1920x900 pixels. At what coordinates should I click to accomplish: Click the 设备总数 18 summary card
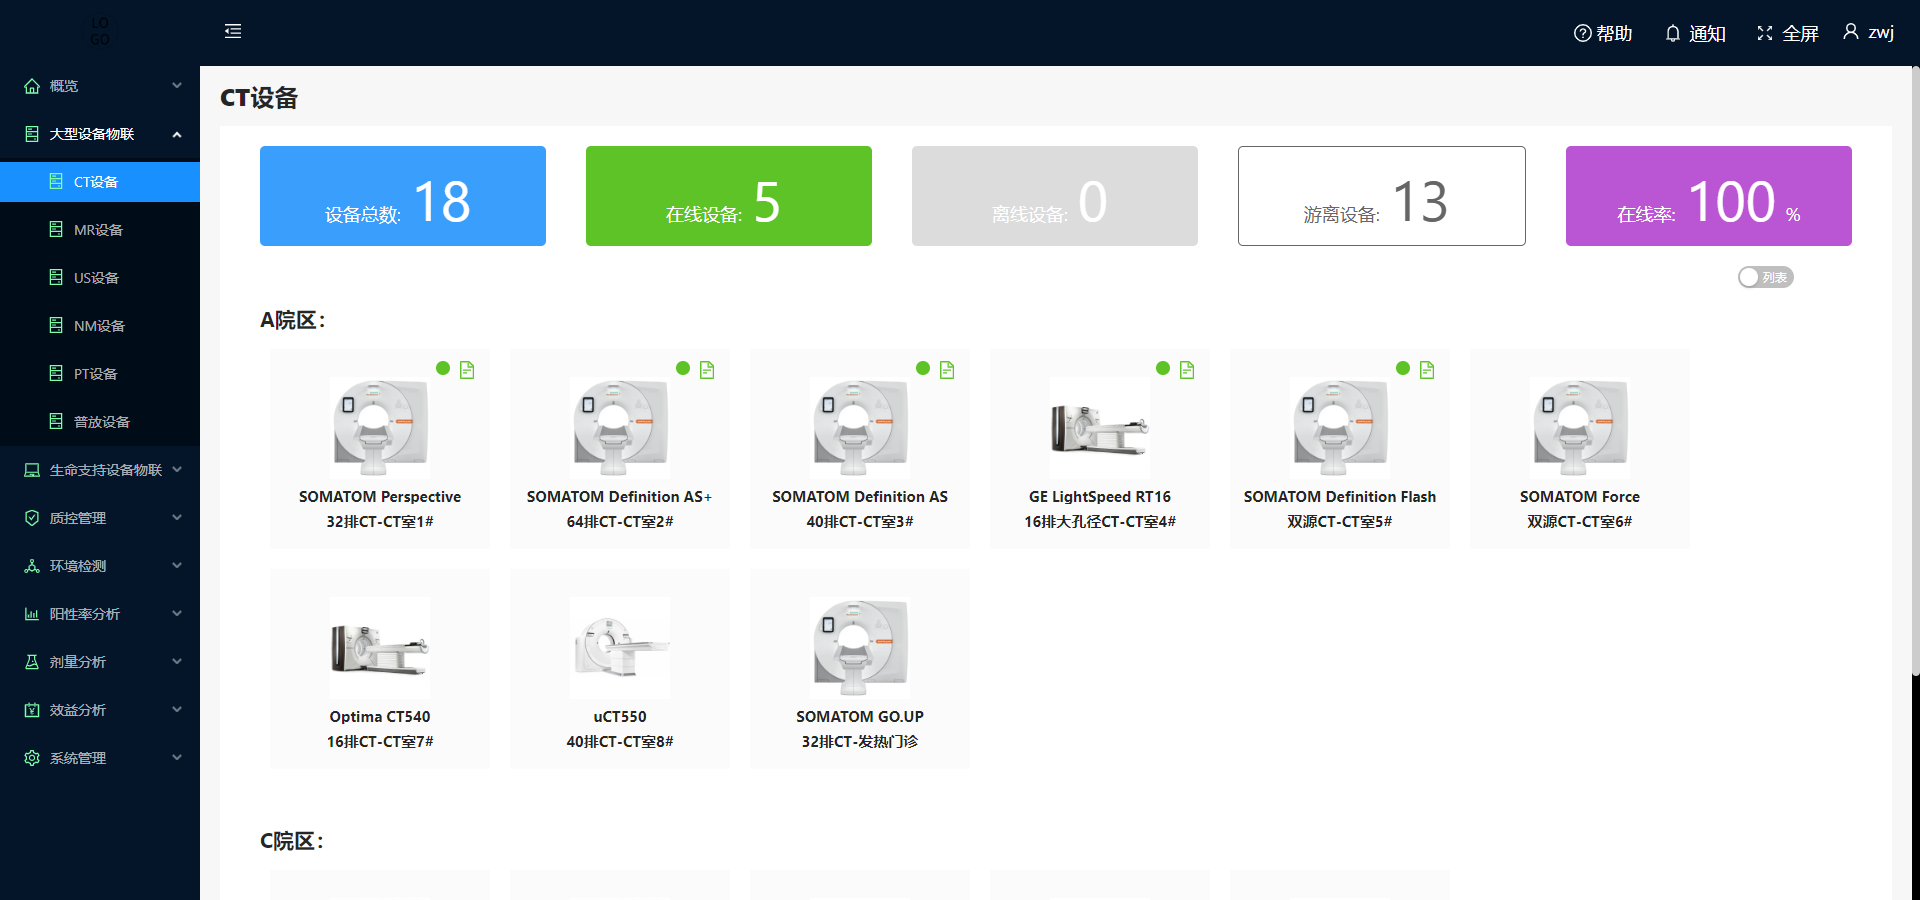[x=403, y=196]
